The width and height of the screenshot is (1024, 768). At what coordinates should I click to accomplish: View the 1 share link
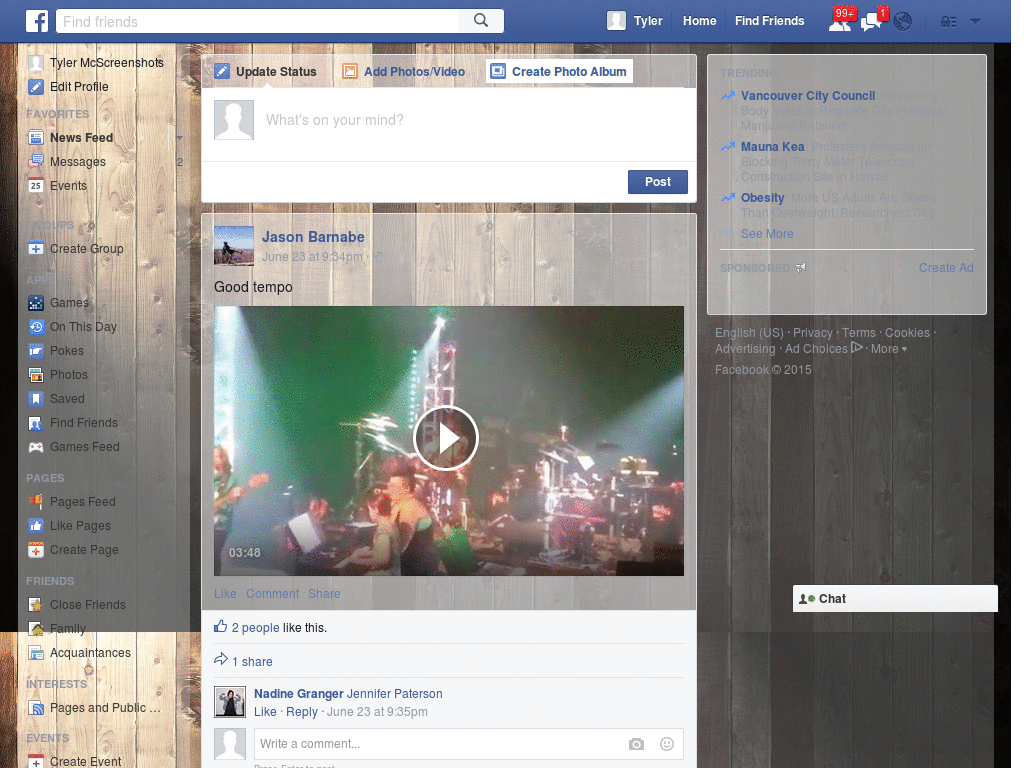coord(252,662)
